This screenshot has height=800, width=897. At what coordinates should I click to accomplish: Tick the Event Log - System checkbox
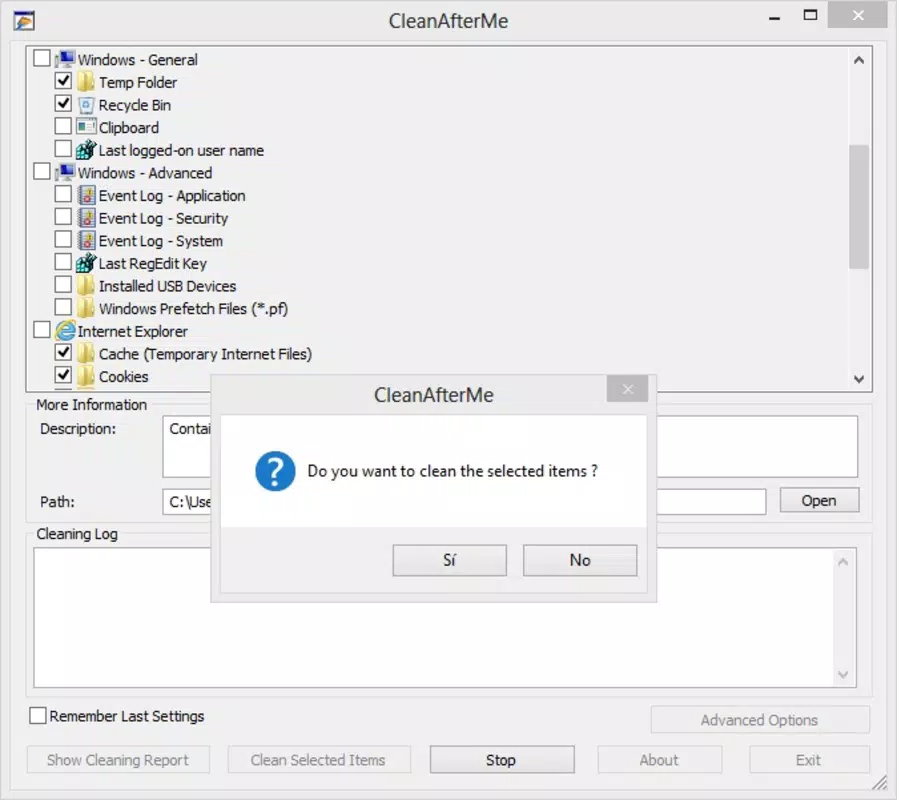tap(63, 239)
